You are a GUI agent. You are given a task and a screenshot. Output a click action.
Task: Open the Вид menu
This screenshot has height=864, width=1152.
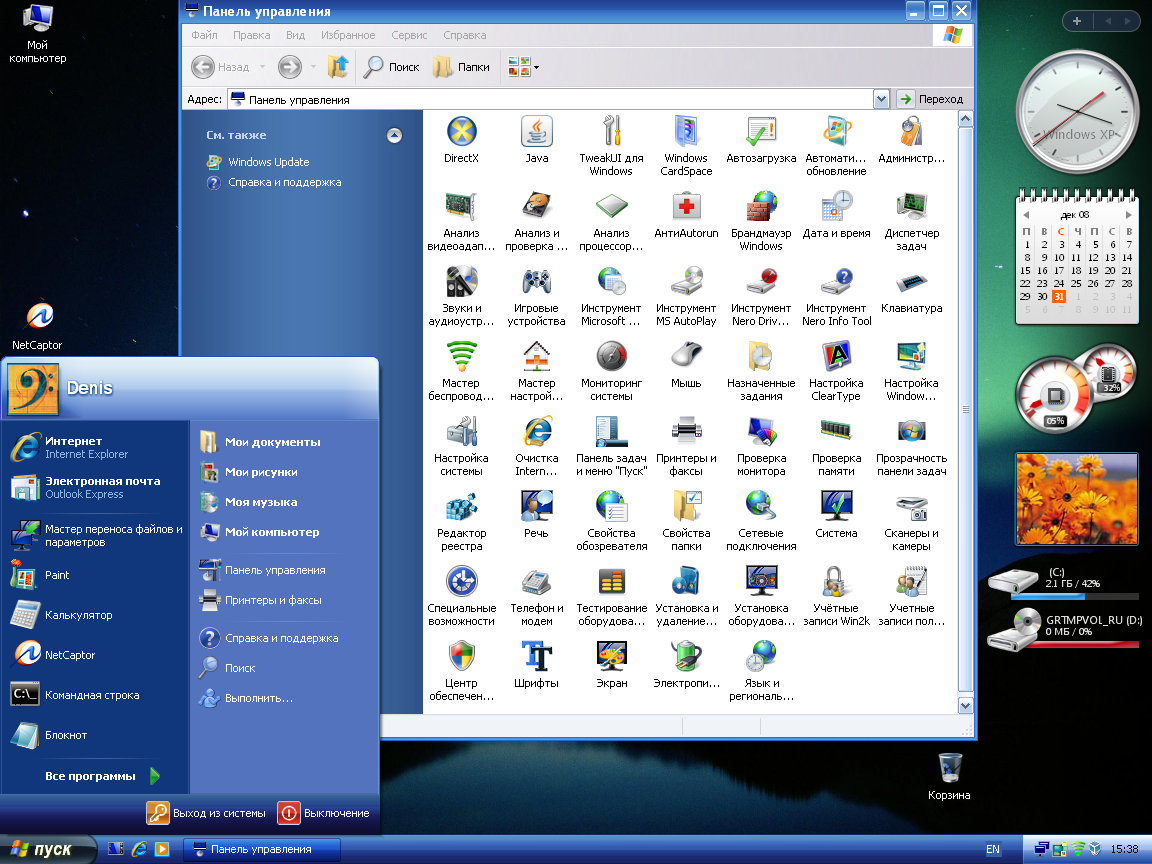(x=295, y=35)
